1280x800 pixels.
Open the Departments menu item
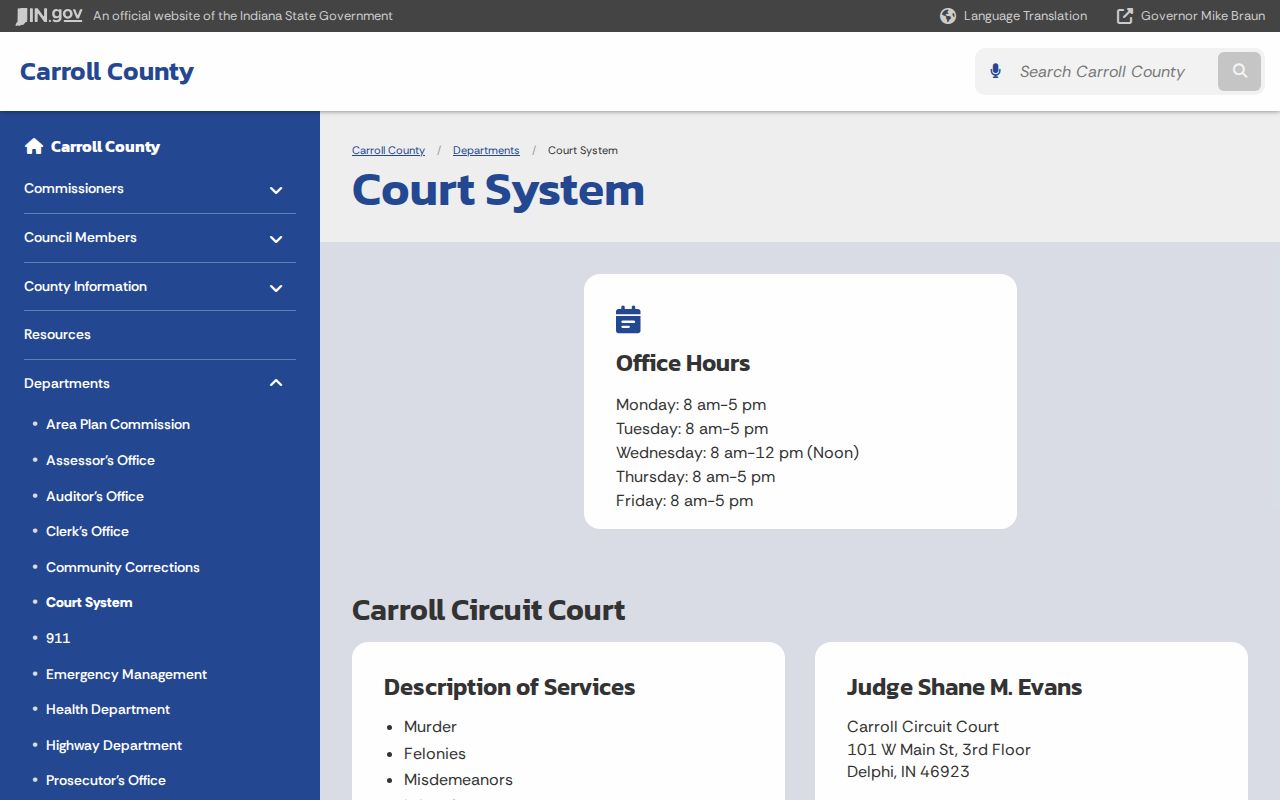pyautogui.click(x=67, y=383)
